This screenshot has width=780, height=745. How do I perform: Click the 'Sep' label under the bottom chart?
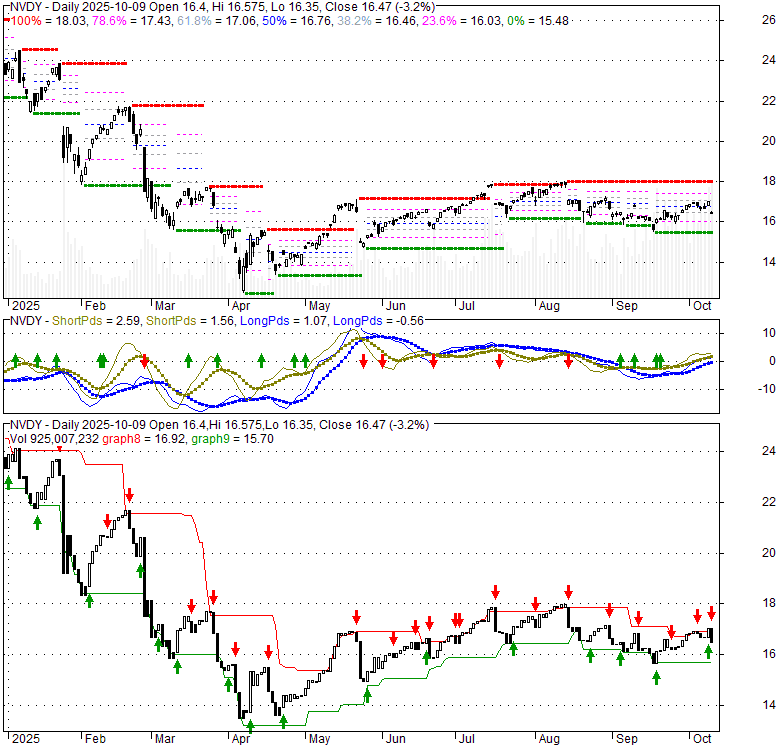(626, 739)
